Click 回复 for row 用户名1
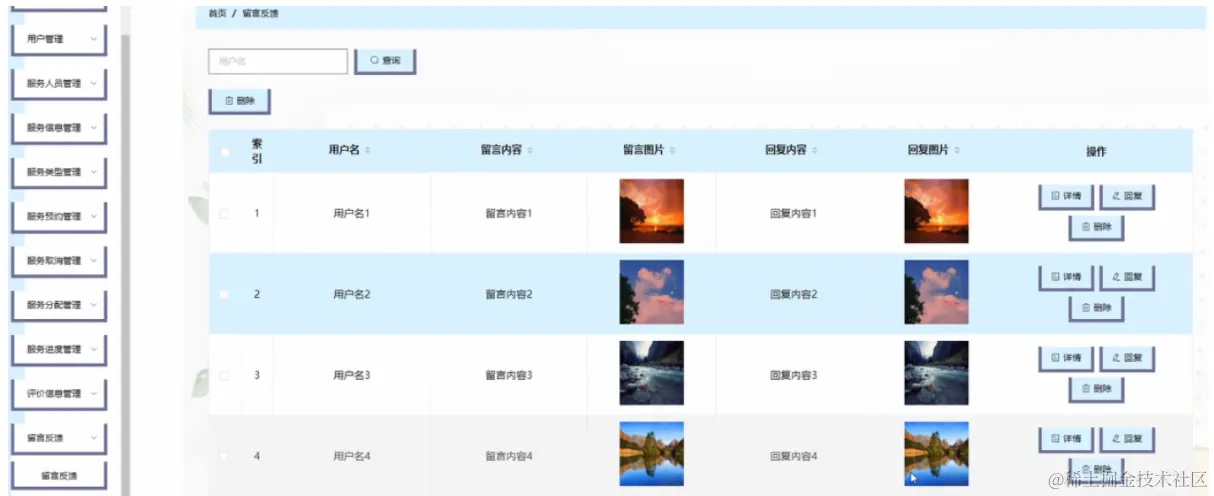Screen dimensions: 1214x496 point(1127,196)
